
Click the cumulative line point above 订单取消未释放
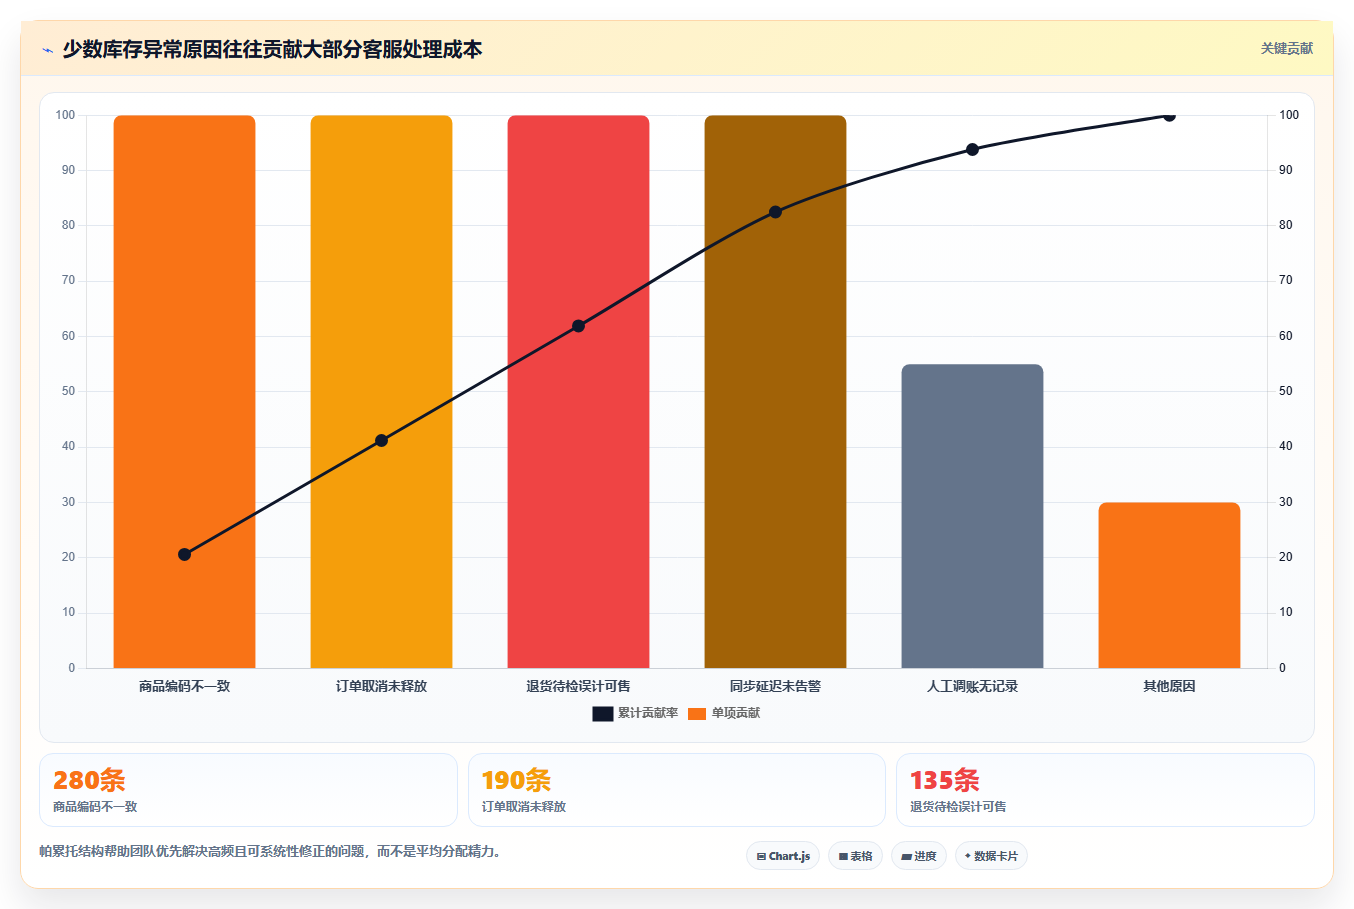(381, 441)
